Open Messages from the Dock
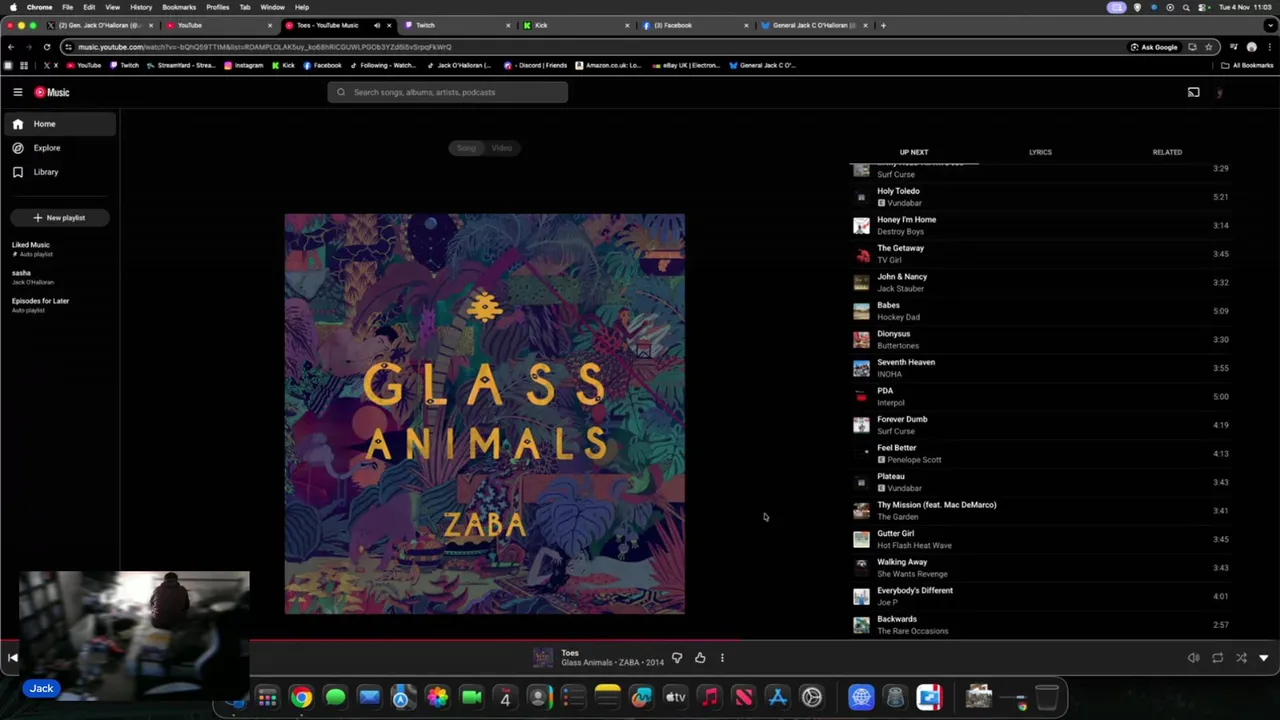This screenshot has width=1280, height=720. click(335, 697)
